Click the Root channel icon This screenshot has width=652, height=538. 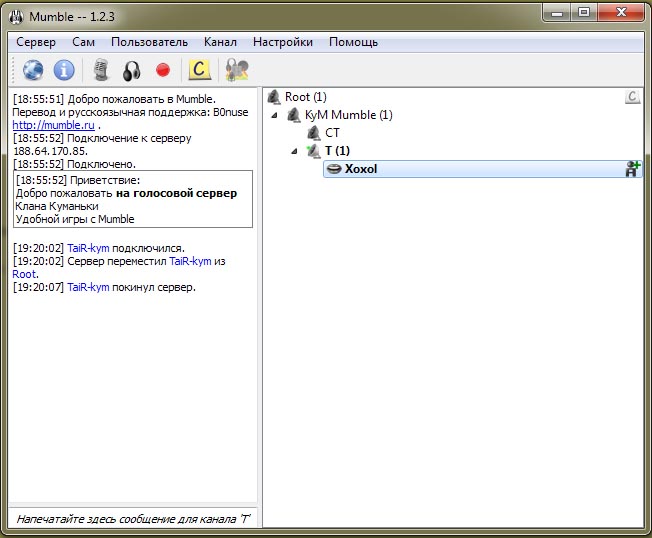(274, 97)
